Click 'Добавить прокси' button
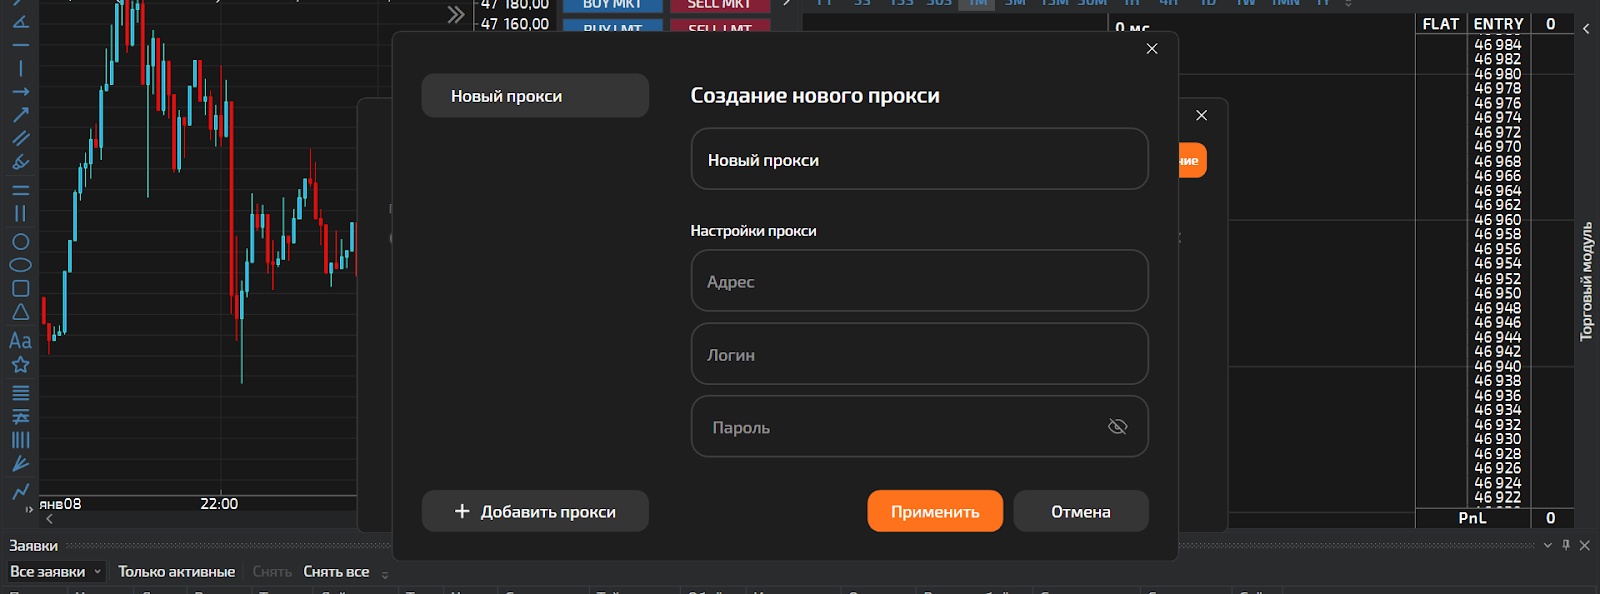This screenshot has width=1600, height=594. point(535,511)
